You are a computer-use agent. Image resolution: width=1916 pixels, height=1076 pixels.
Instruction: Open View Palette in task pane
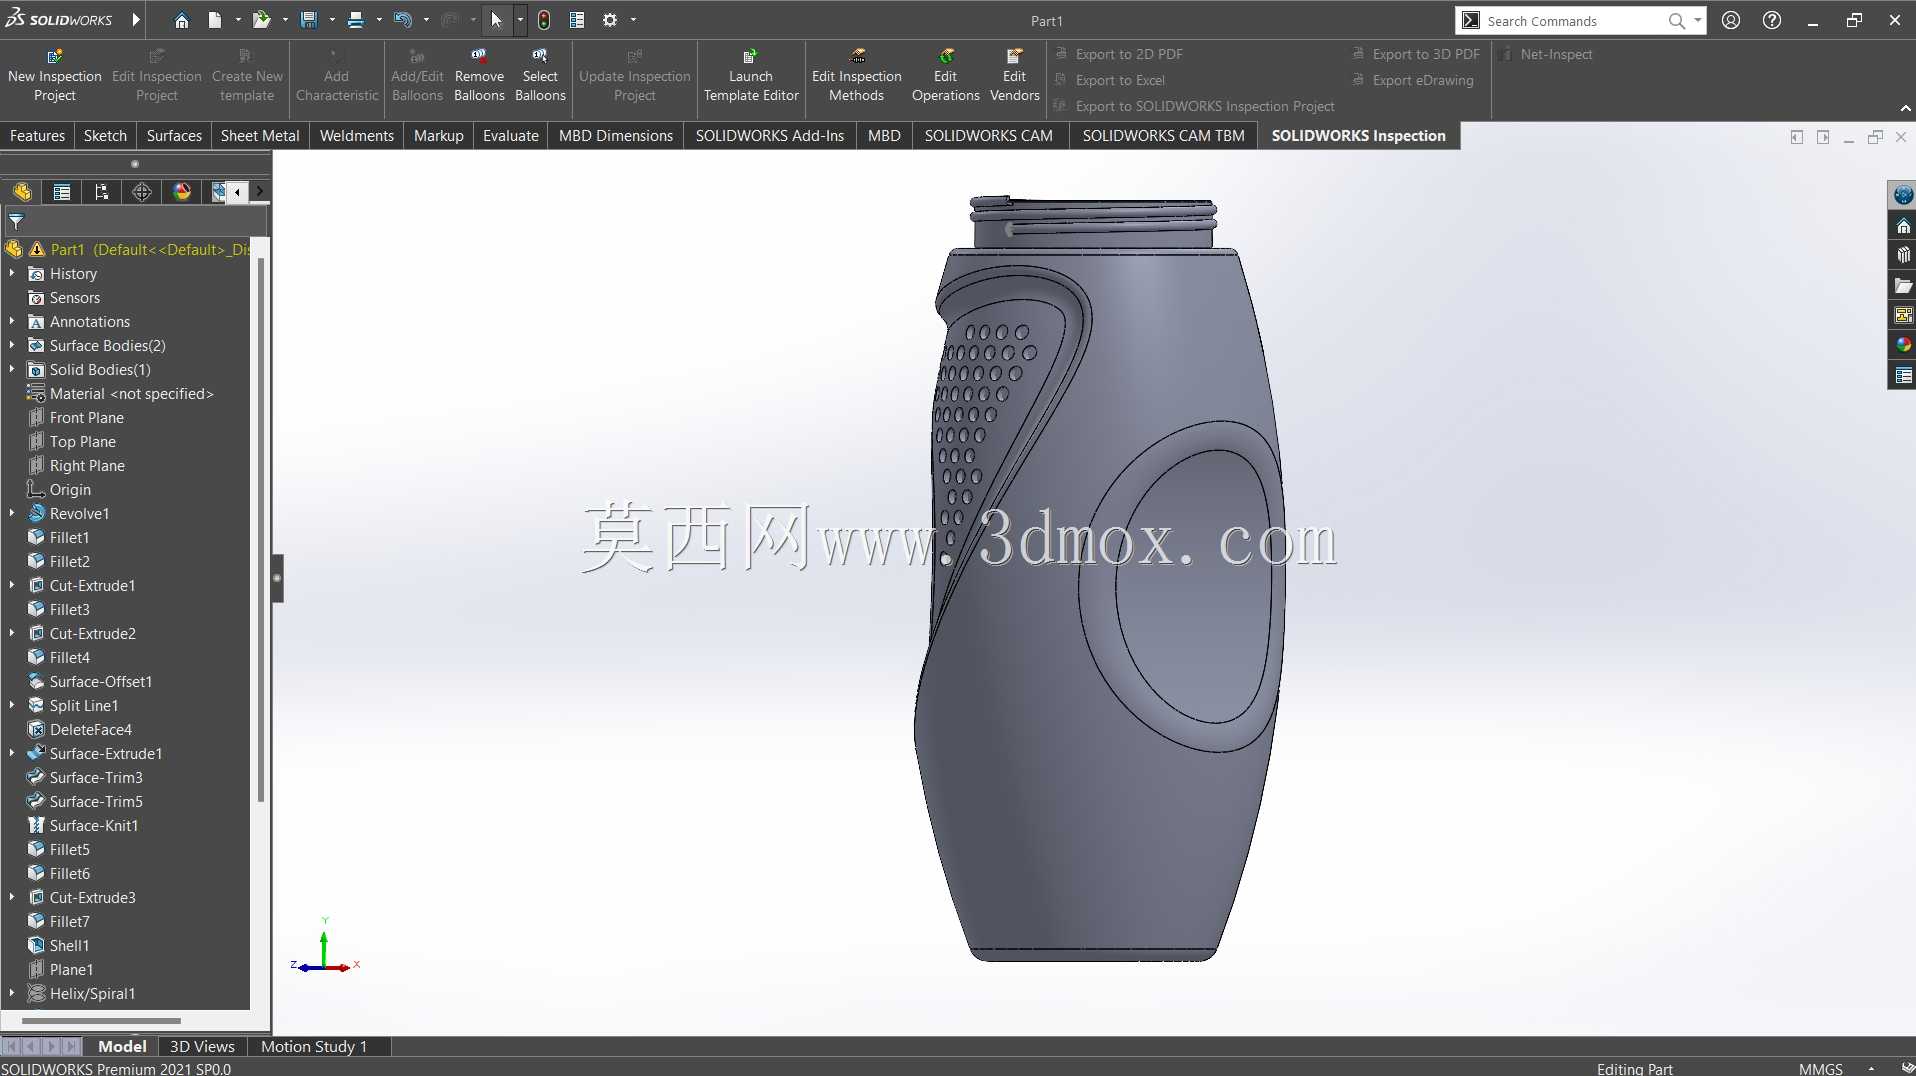point(1903,316)
